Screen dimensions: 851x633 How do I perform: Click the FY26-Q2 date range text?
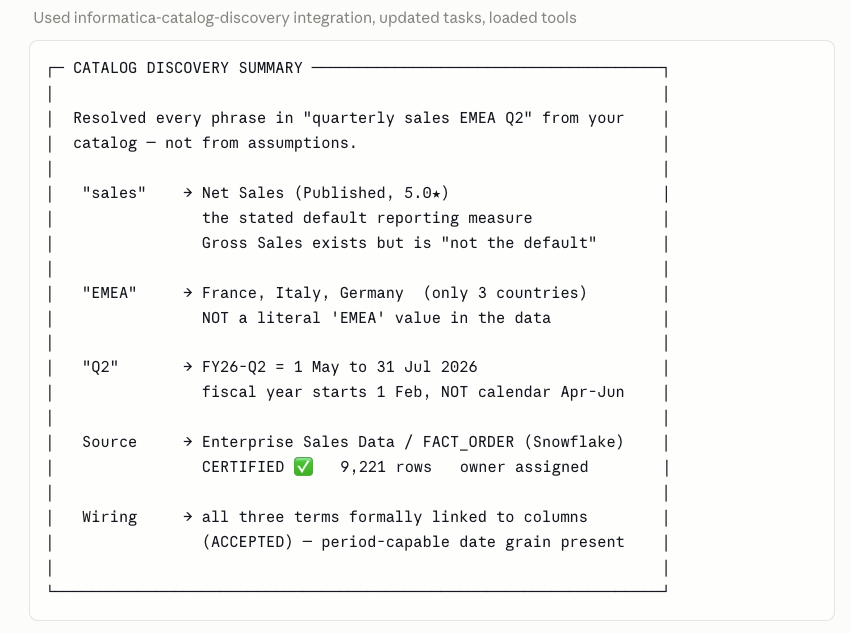(x=340, y=367)
